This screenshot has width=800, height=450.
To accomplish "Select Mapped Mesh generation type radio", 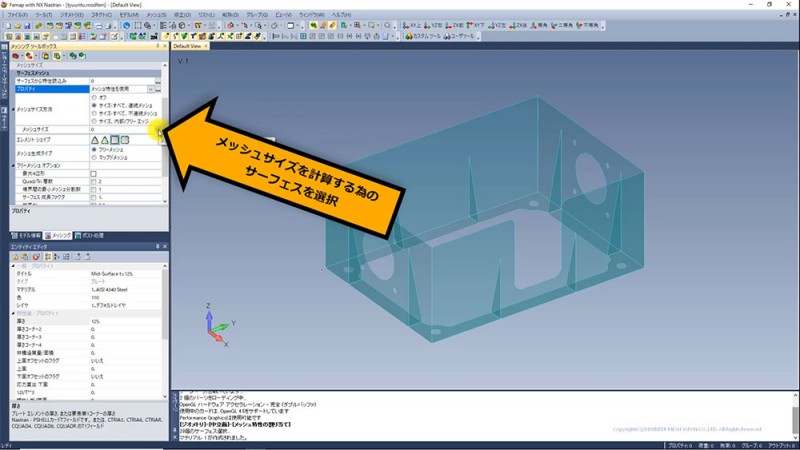I will click(x=94, y=158).
